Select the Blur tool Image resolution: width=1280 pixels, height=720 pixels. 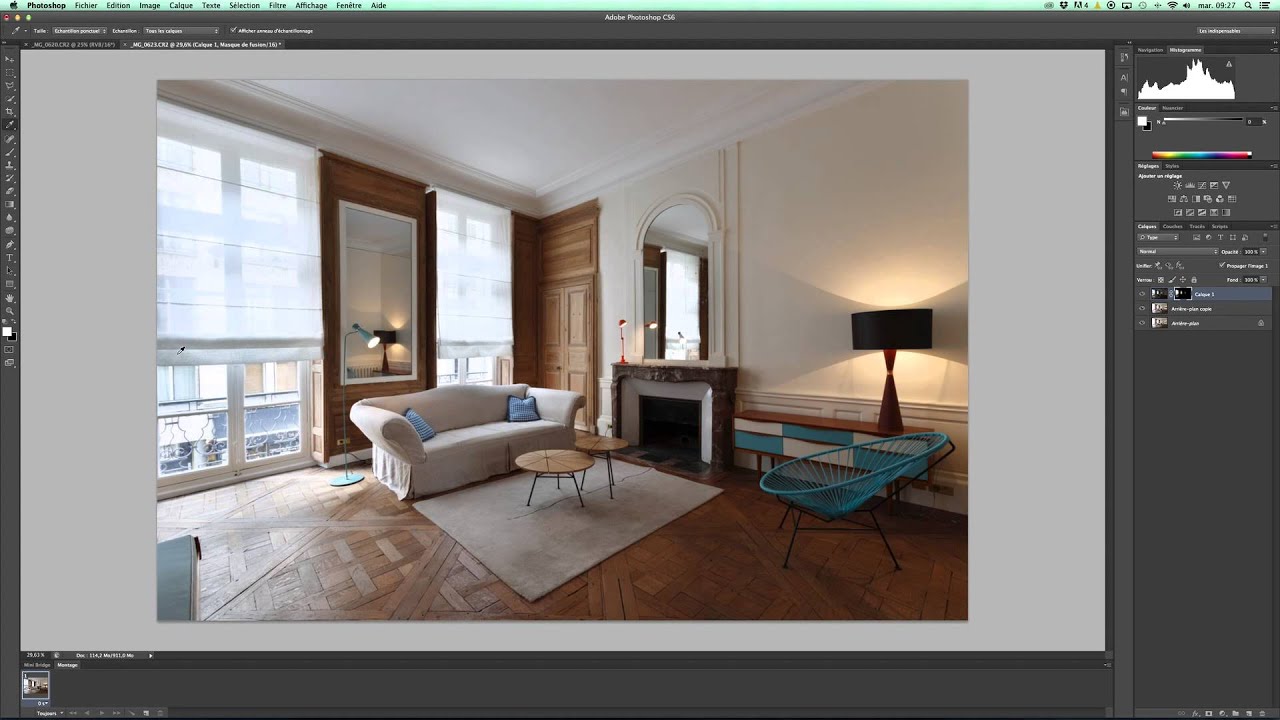click(x=9, y=217)
